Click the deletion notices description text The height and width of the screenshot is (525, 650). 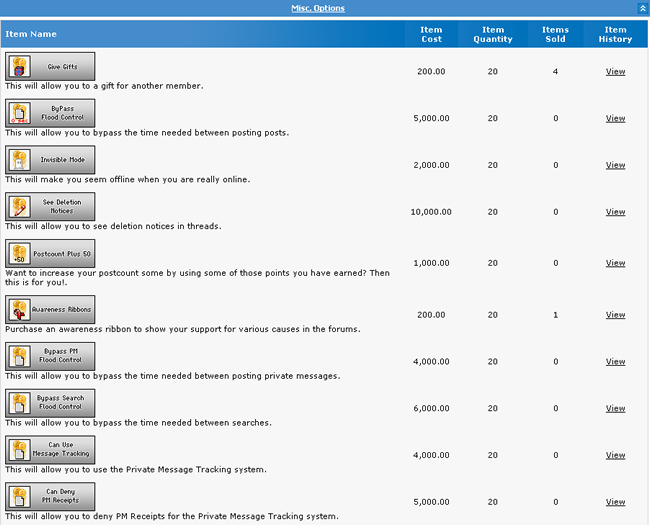tap(113, 226)
